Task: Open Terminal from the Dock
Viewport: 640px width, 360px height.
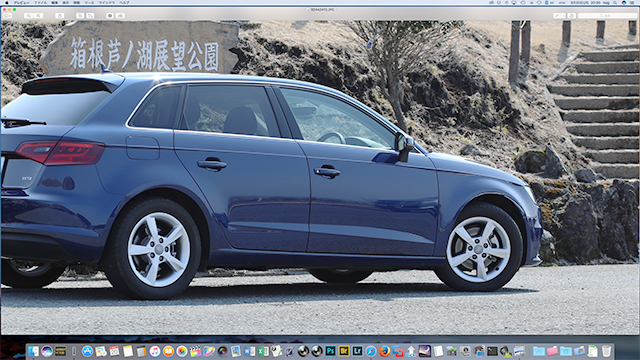Action: point(492,351)
